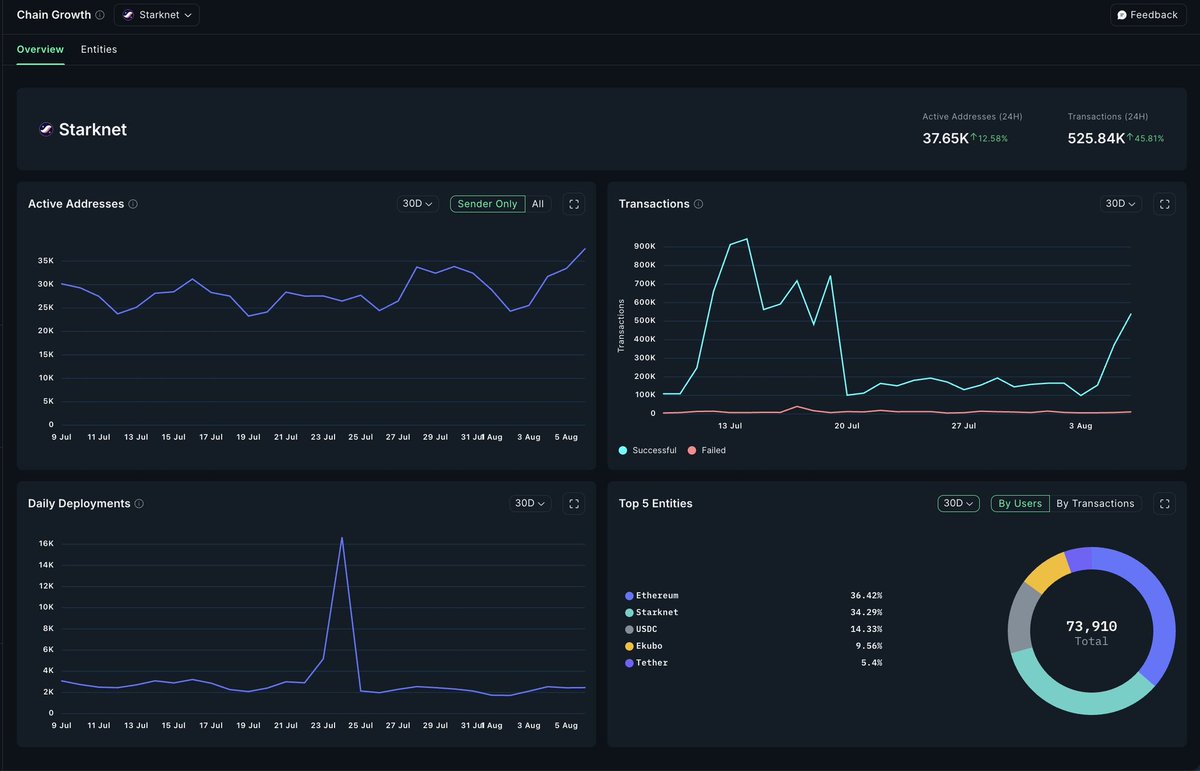Switch to the Entities tab
The width and height of the screenshot is (1200, 771).
[99, 49]
